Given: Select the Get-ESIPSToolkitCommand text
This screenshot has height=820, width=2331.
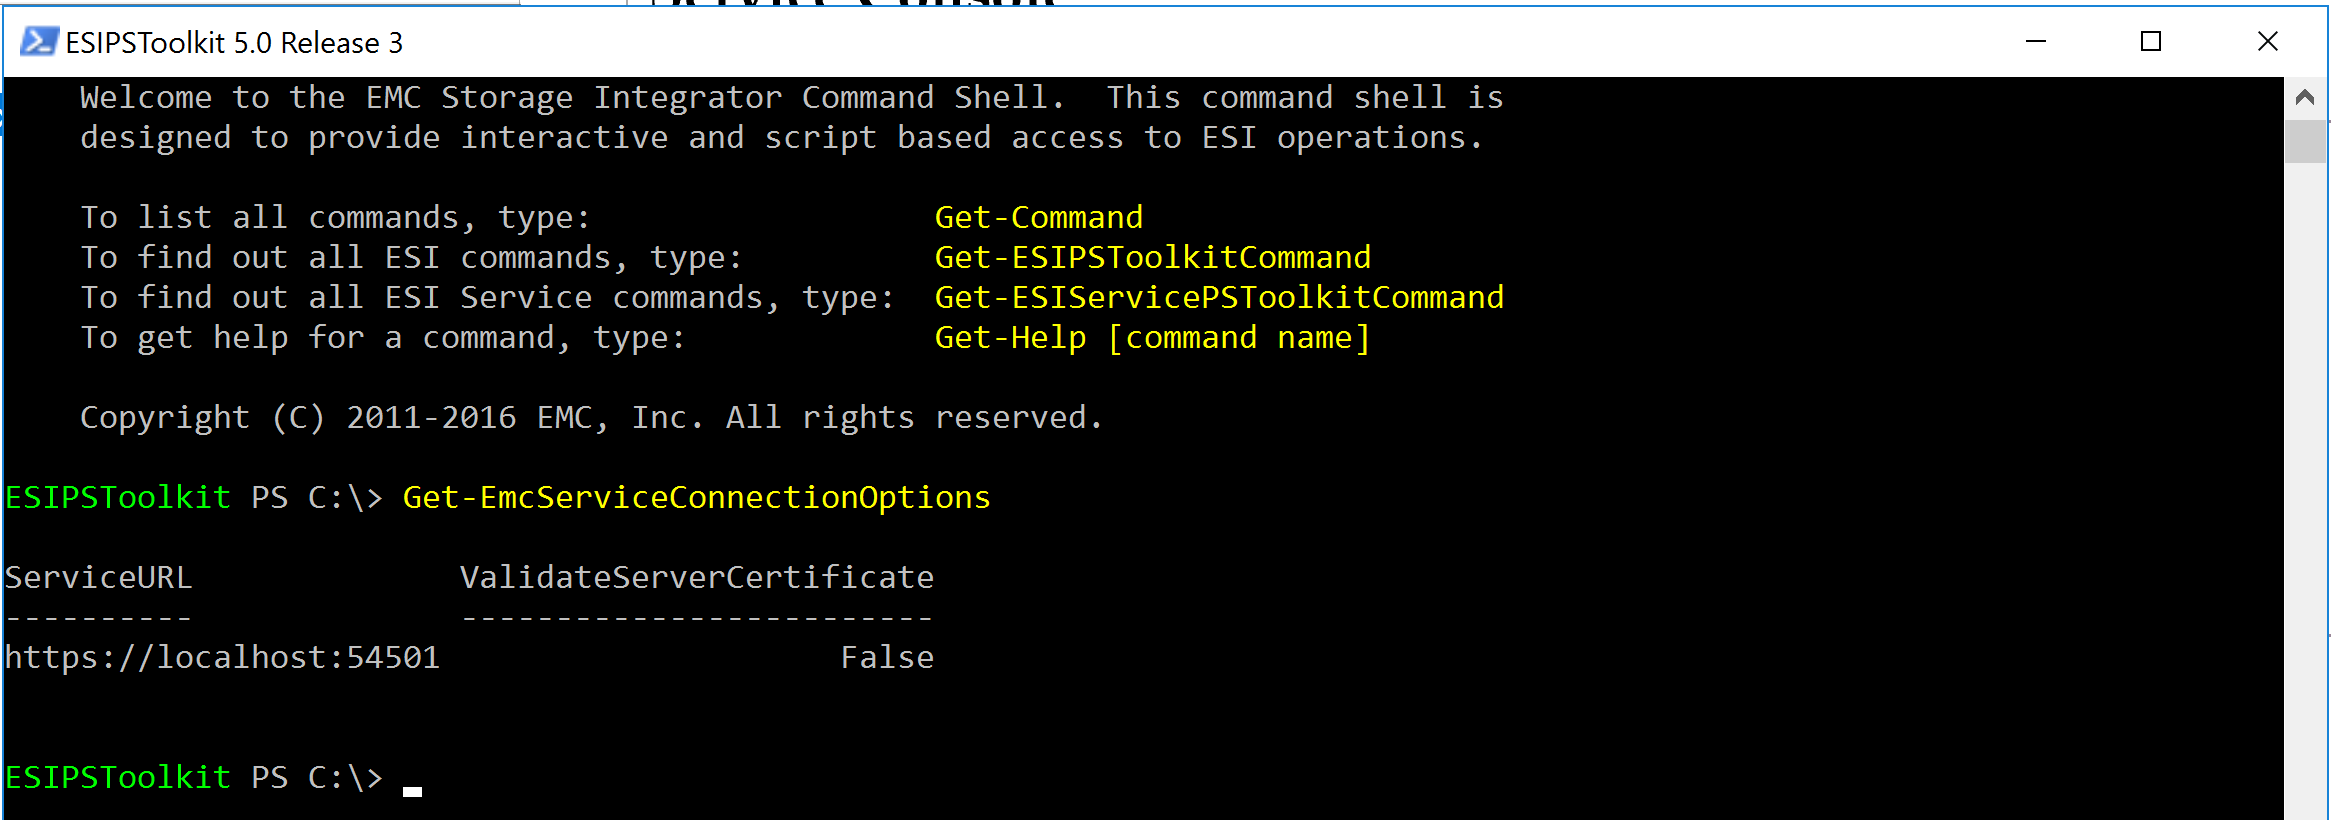Looking at the screenshot, I should click(1152, 257).
